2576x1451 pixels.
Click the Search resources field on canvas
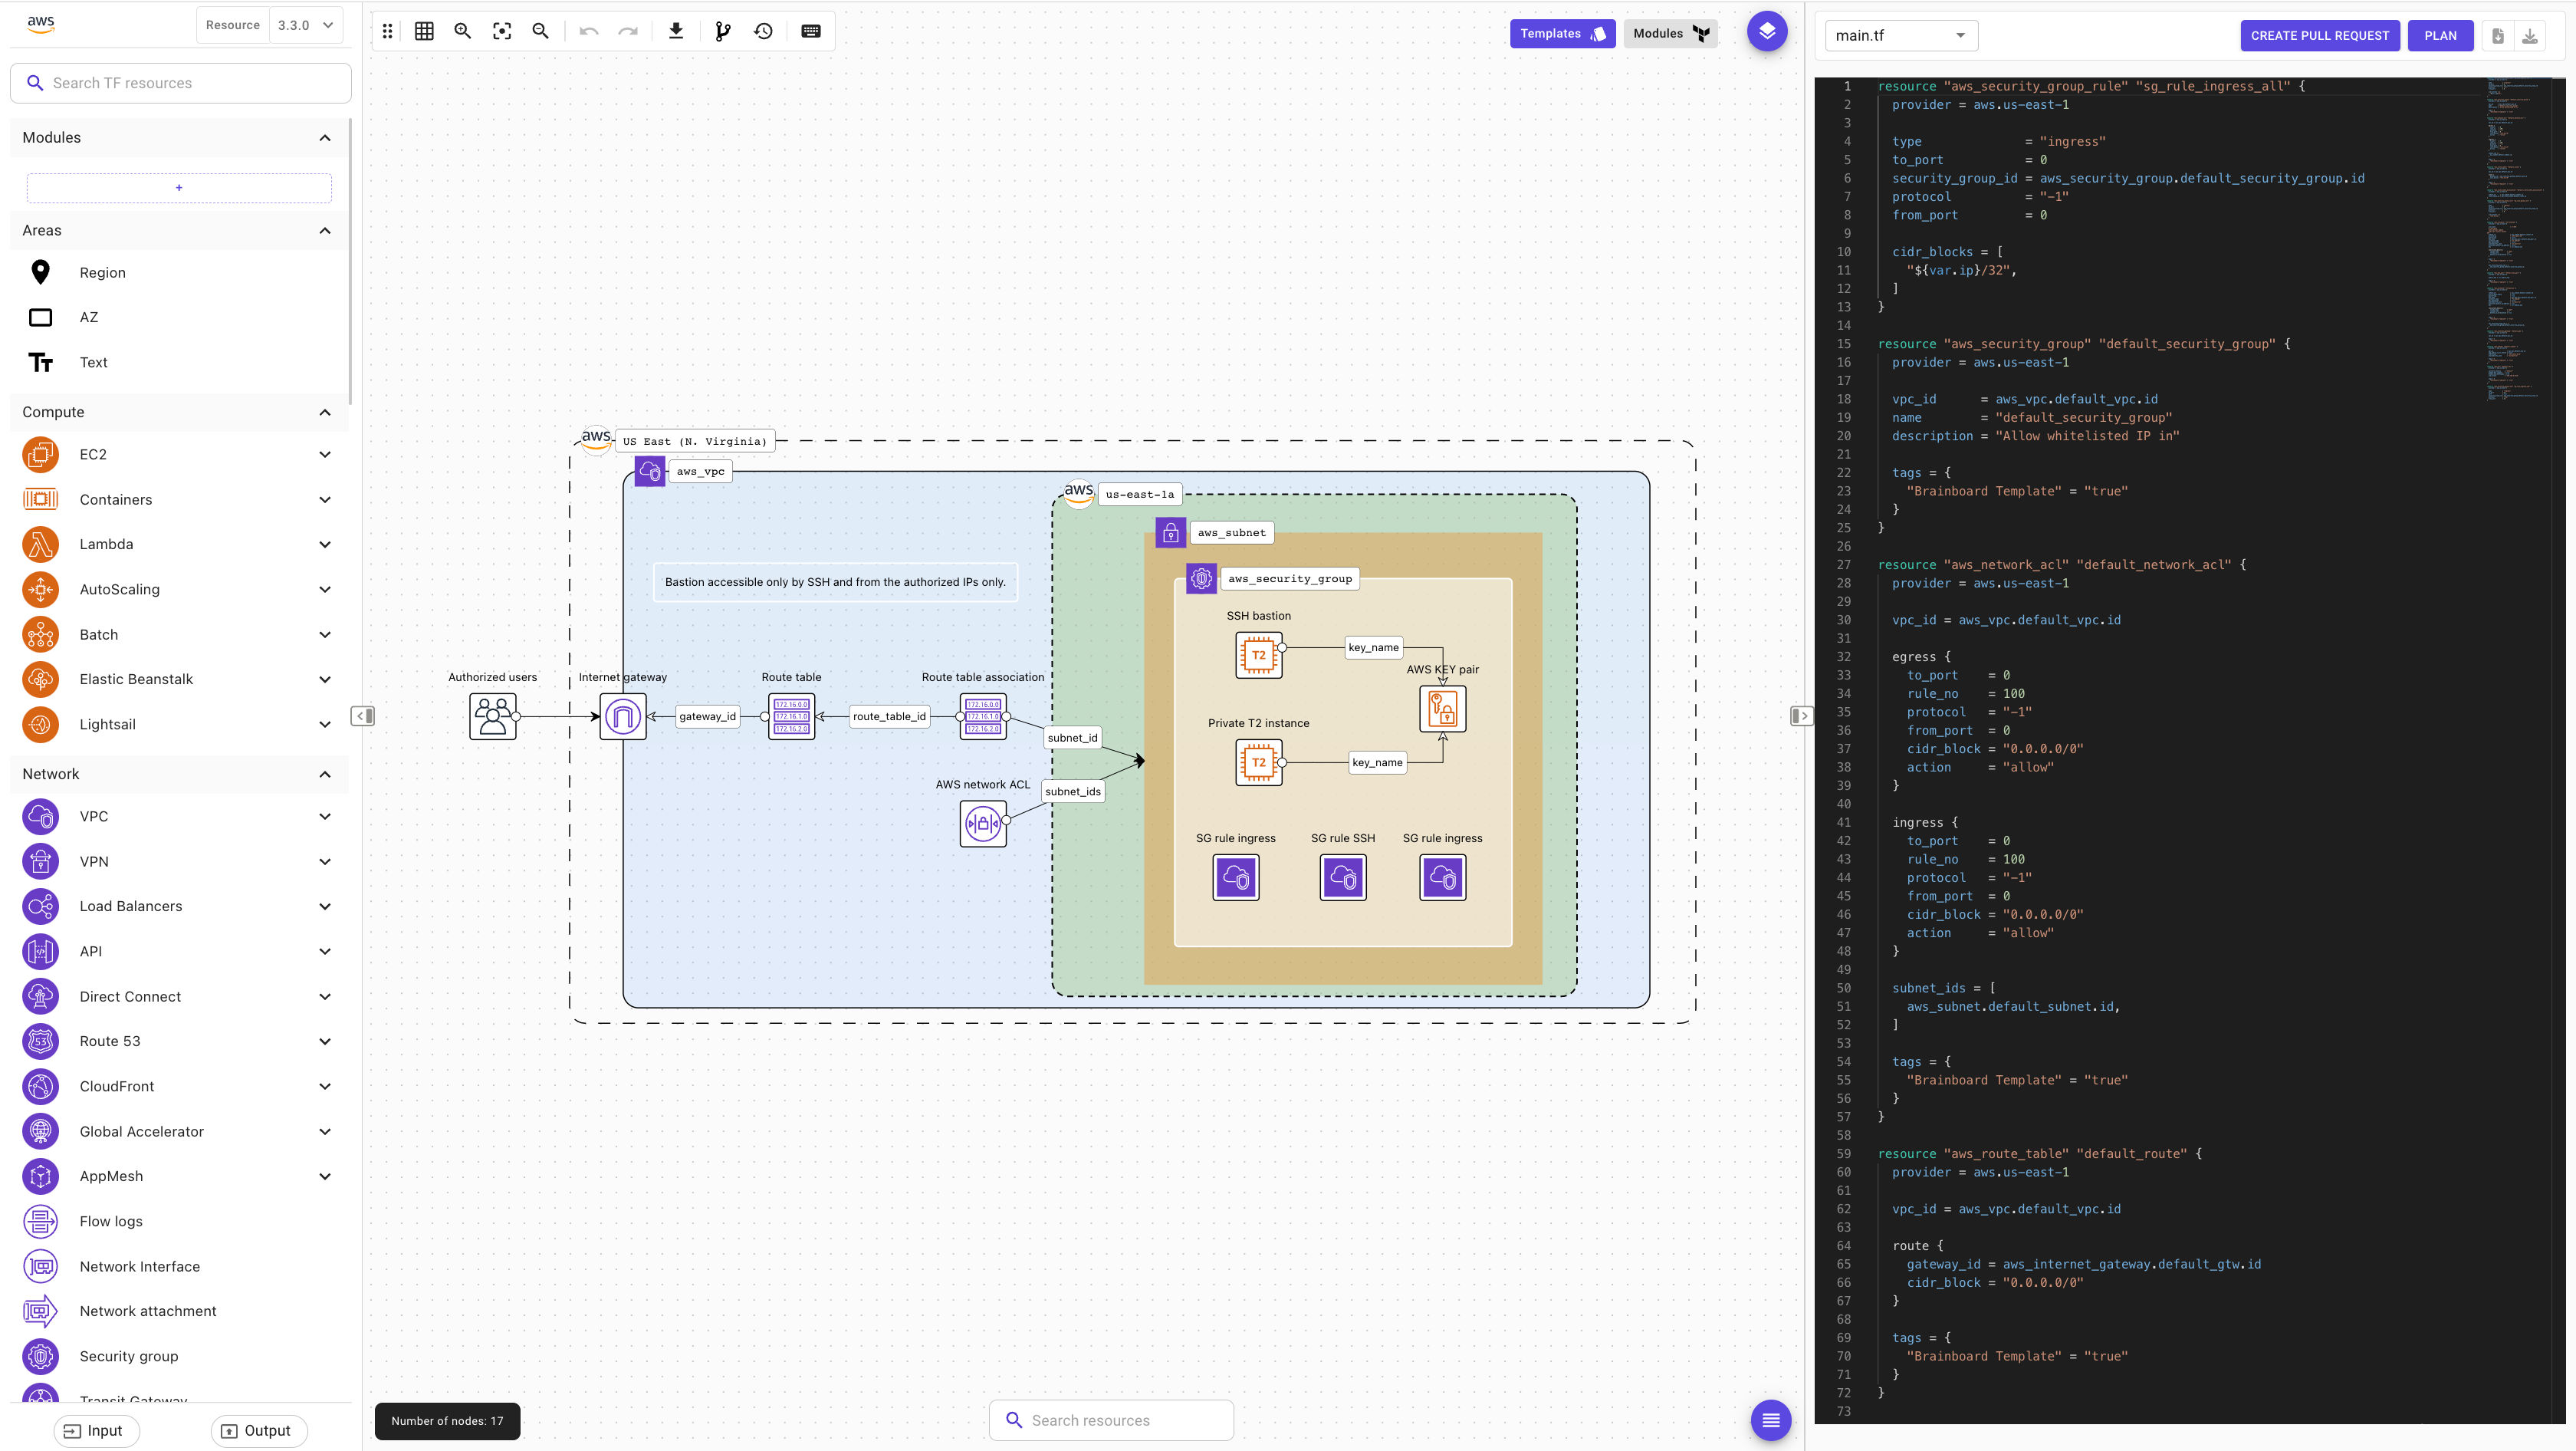(x=1111, y=1420)
